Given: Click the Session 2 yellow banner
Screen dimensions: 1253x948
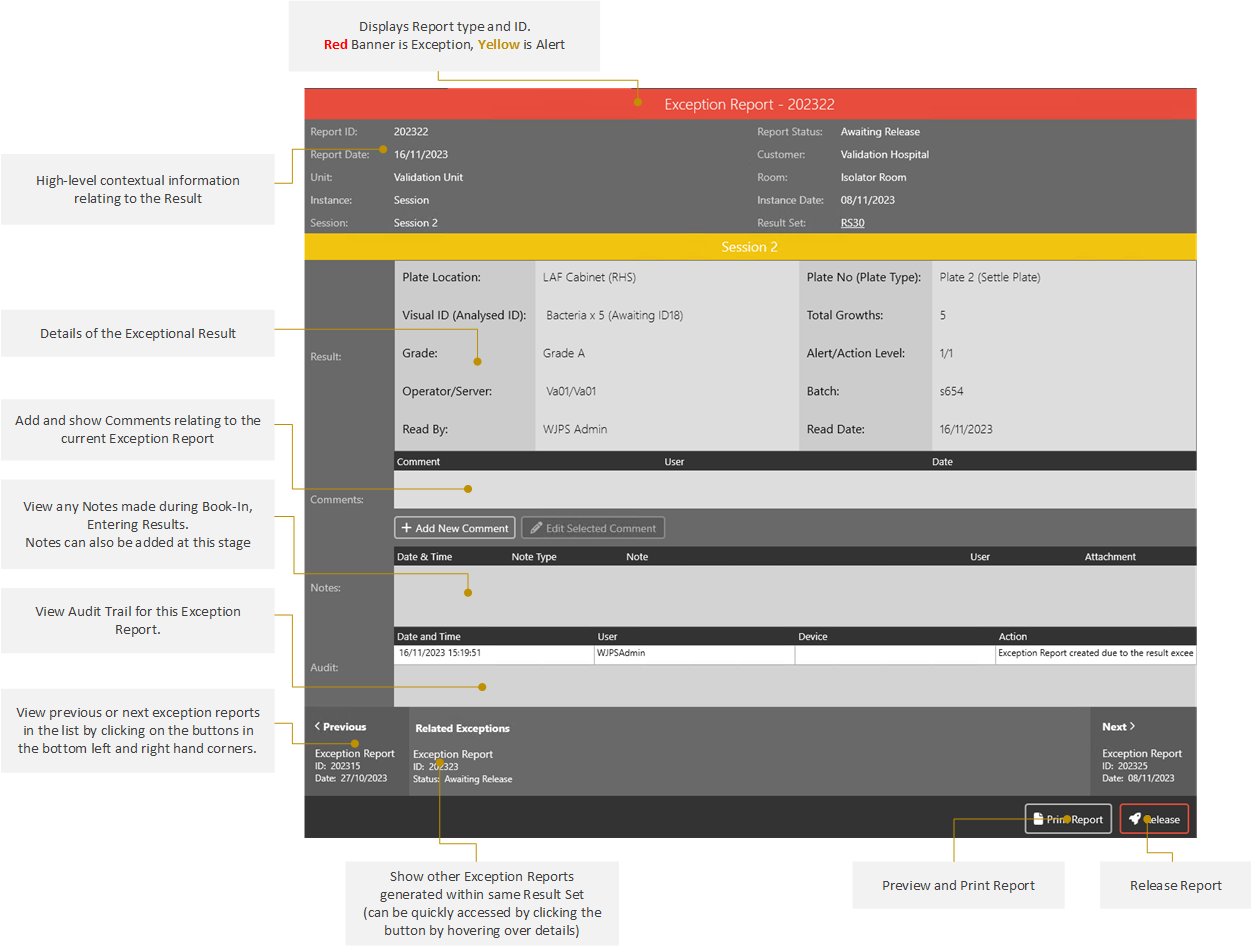Looking at the screenshot, I should click(750, 246).
